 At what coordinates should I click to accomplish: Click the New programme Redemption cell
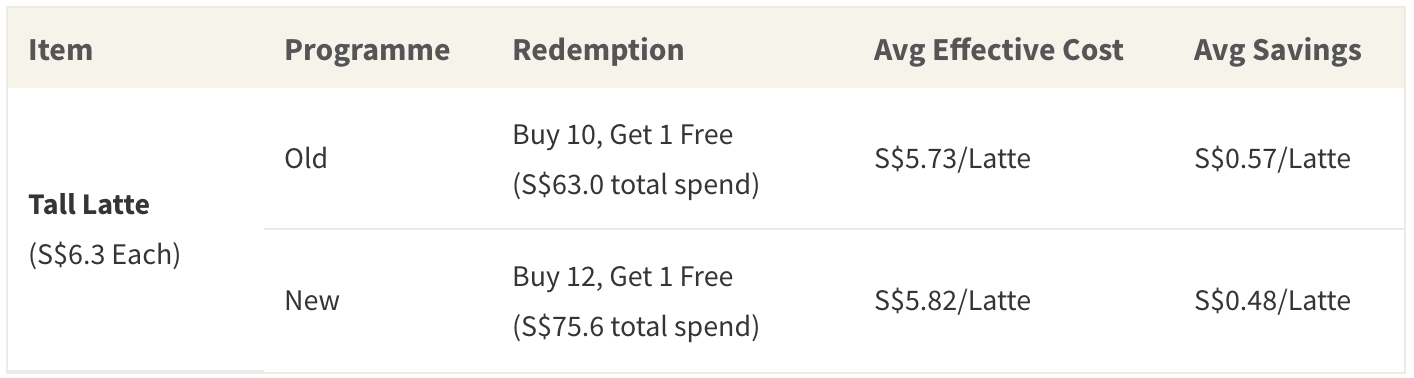coord(673,300)
